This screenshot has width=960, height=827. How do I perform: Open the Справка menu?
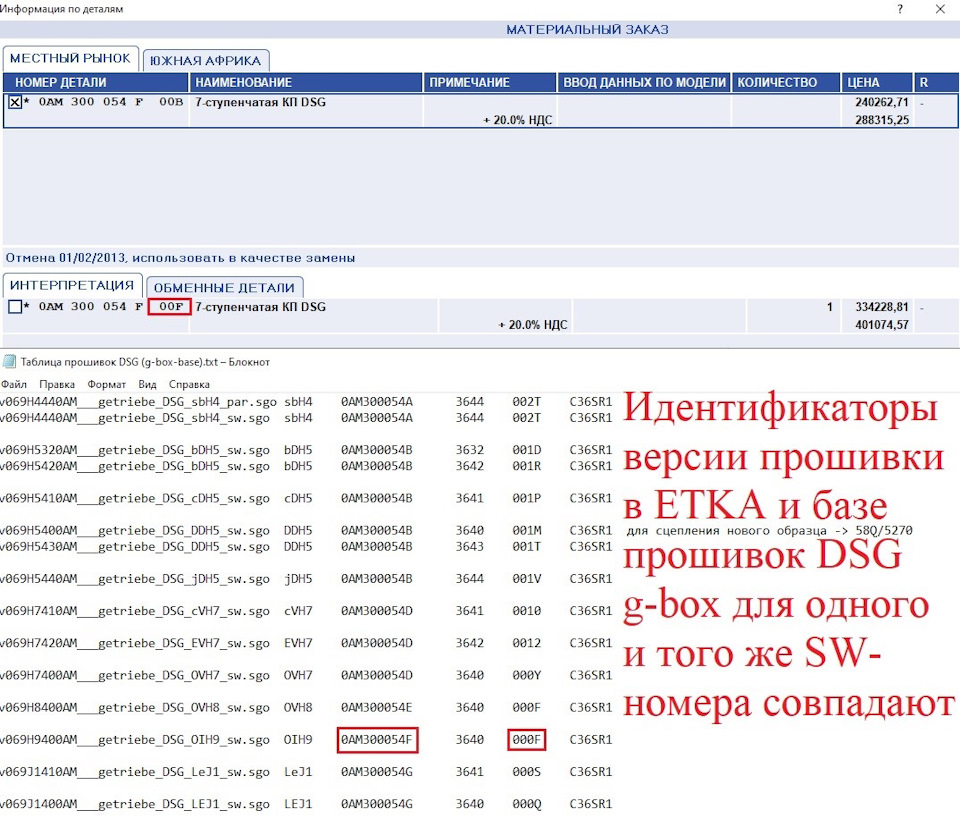pos(189,384)
